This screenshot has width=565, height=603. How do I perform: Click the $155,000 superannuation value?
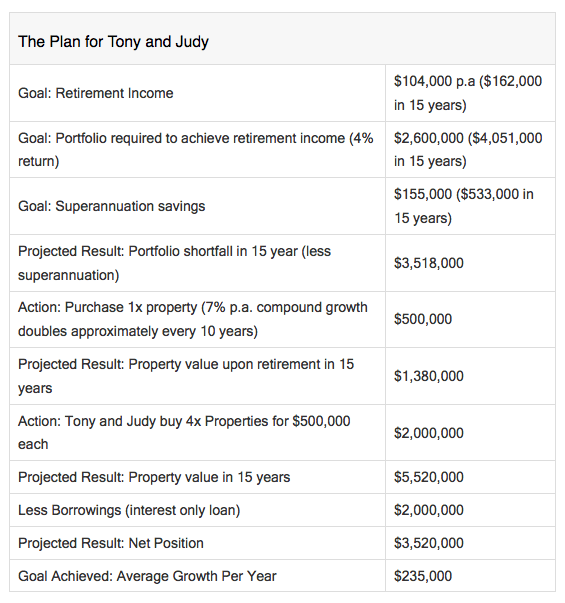click(x=464, y=206)
